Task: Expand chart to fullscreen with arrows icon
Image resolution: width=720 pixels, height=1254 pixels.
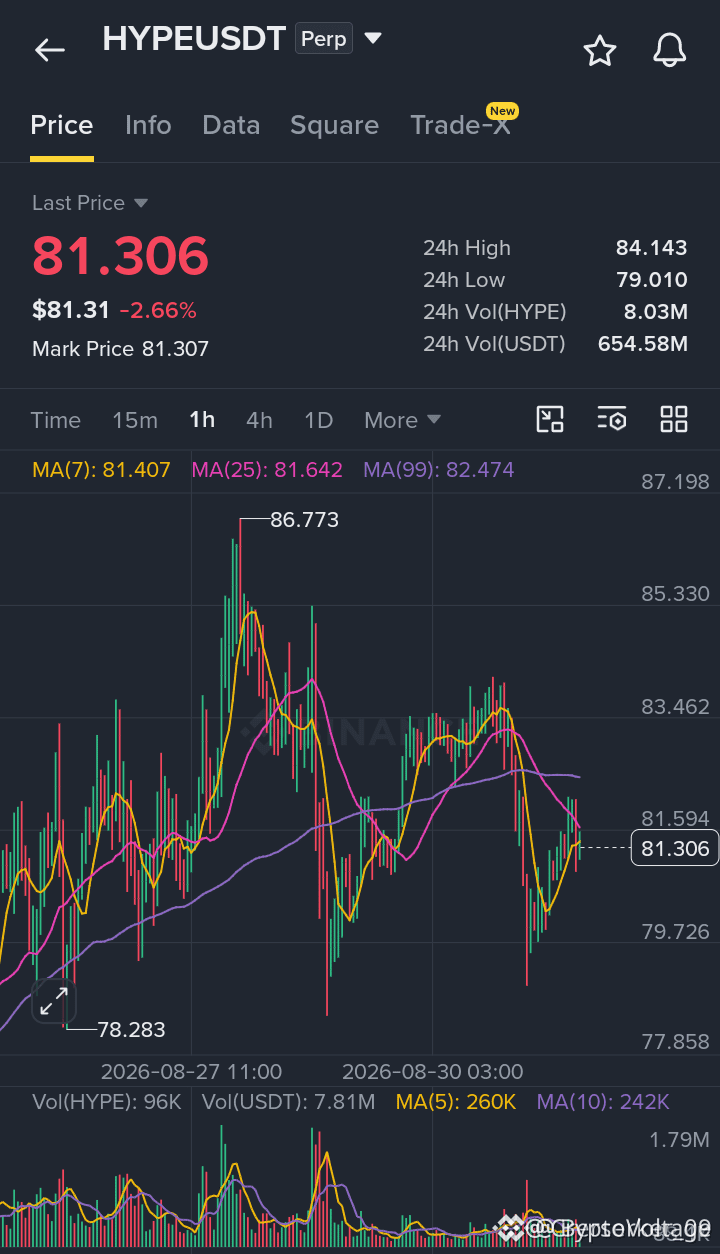Action: [53, 1002]
